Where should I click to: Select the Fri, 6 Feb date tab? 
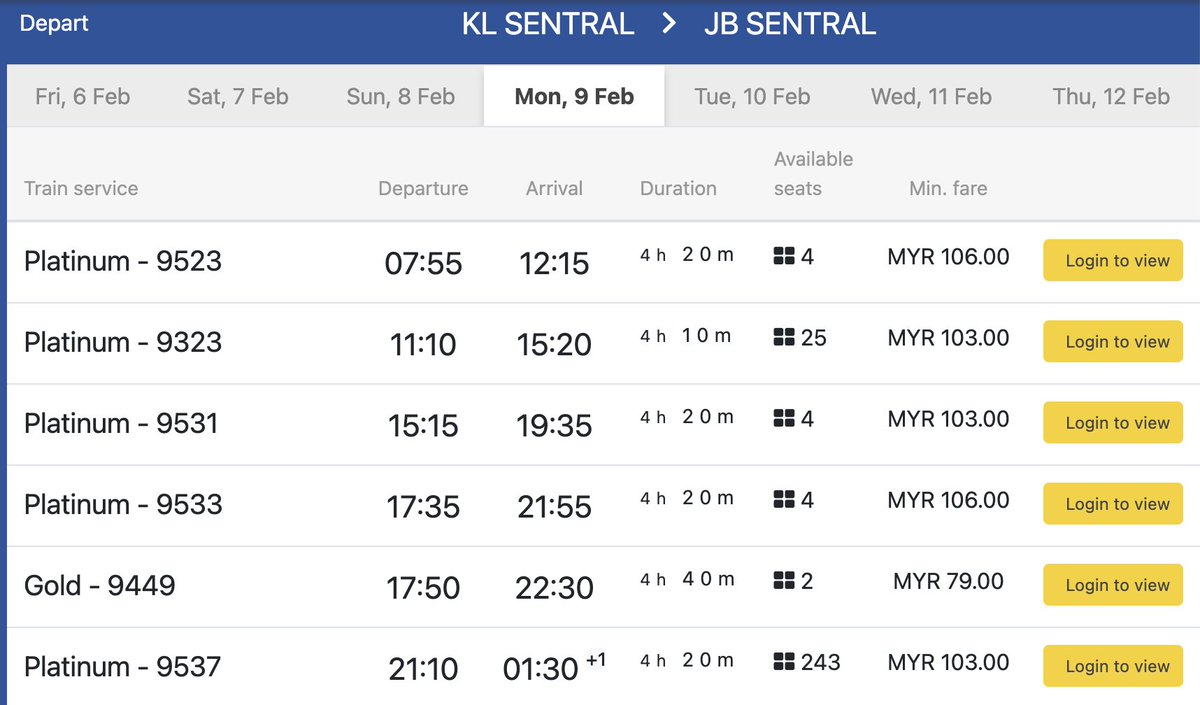point(82,97)
